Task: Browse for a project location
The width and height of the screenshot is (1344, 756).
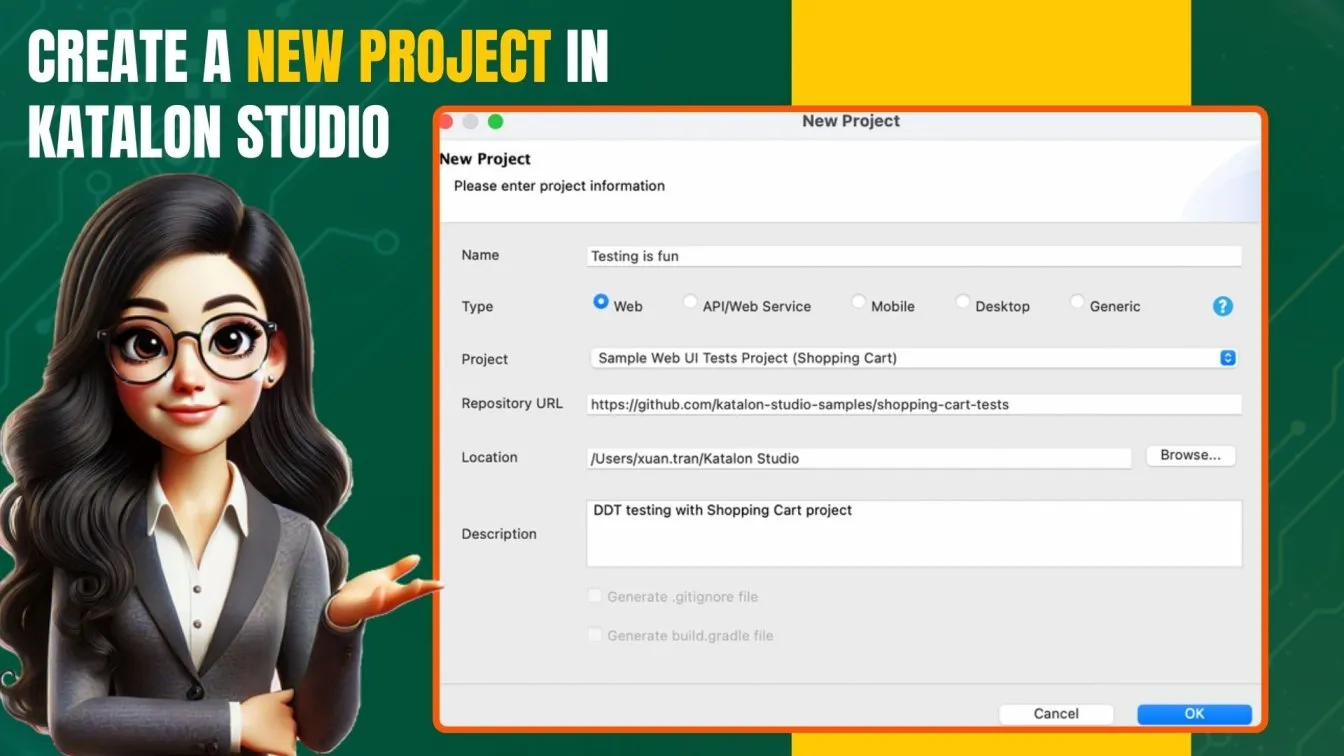Action: (x=1190, y=455)
